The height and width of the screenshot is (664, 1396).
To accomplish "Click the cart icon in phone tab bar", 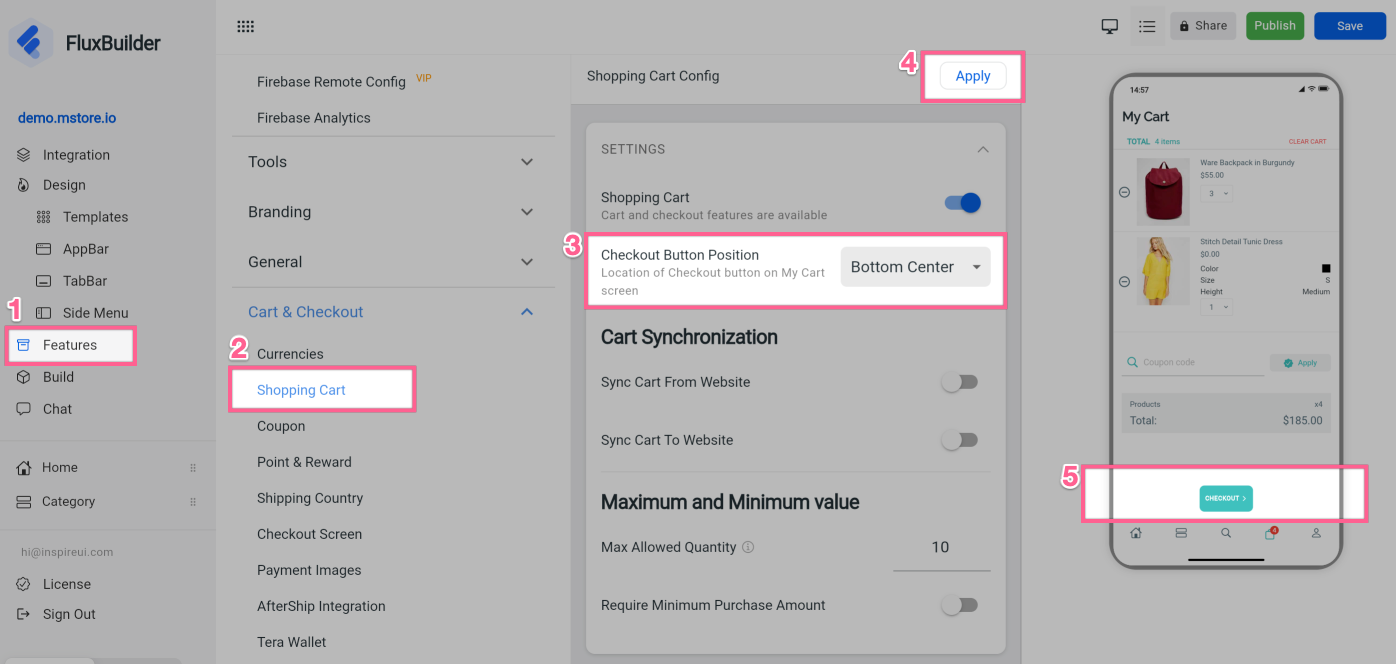I will 1270,533.
